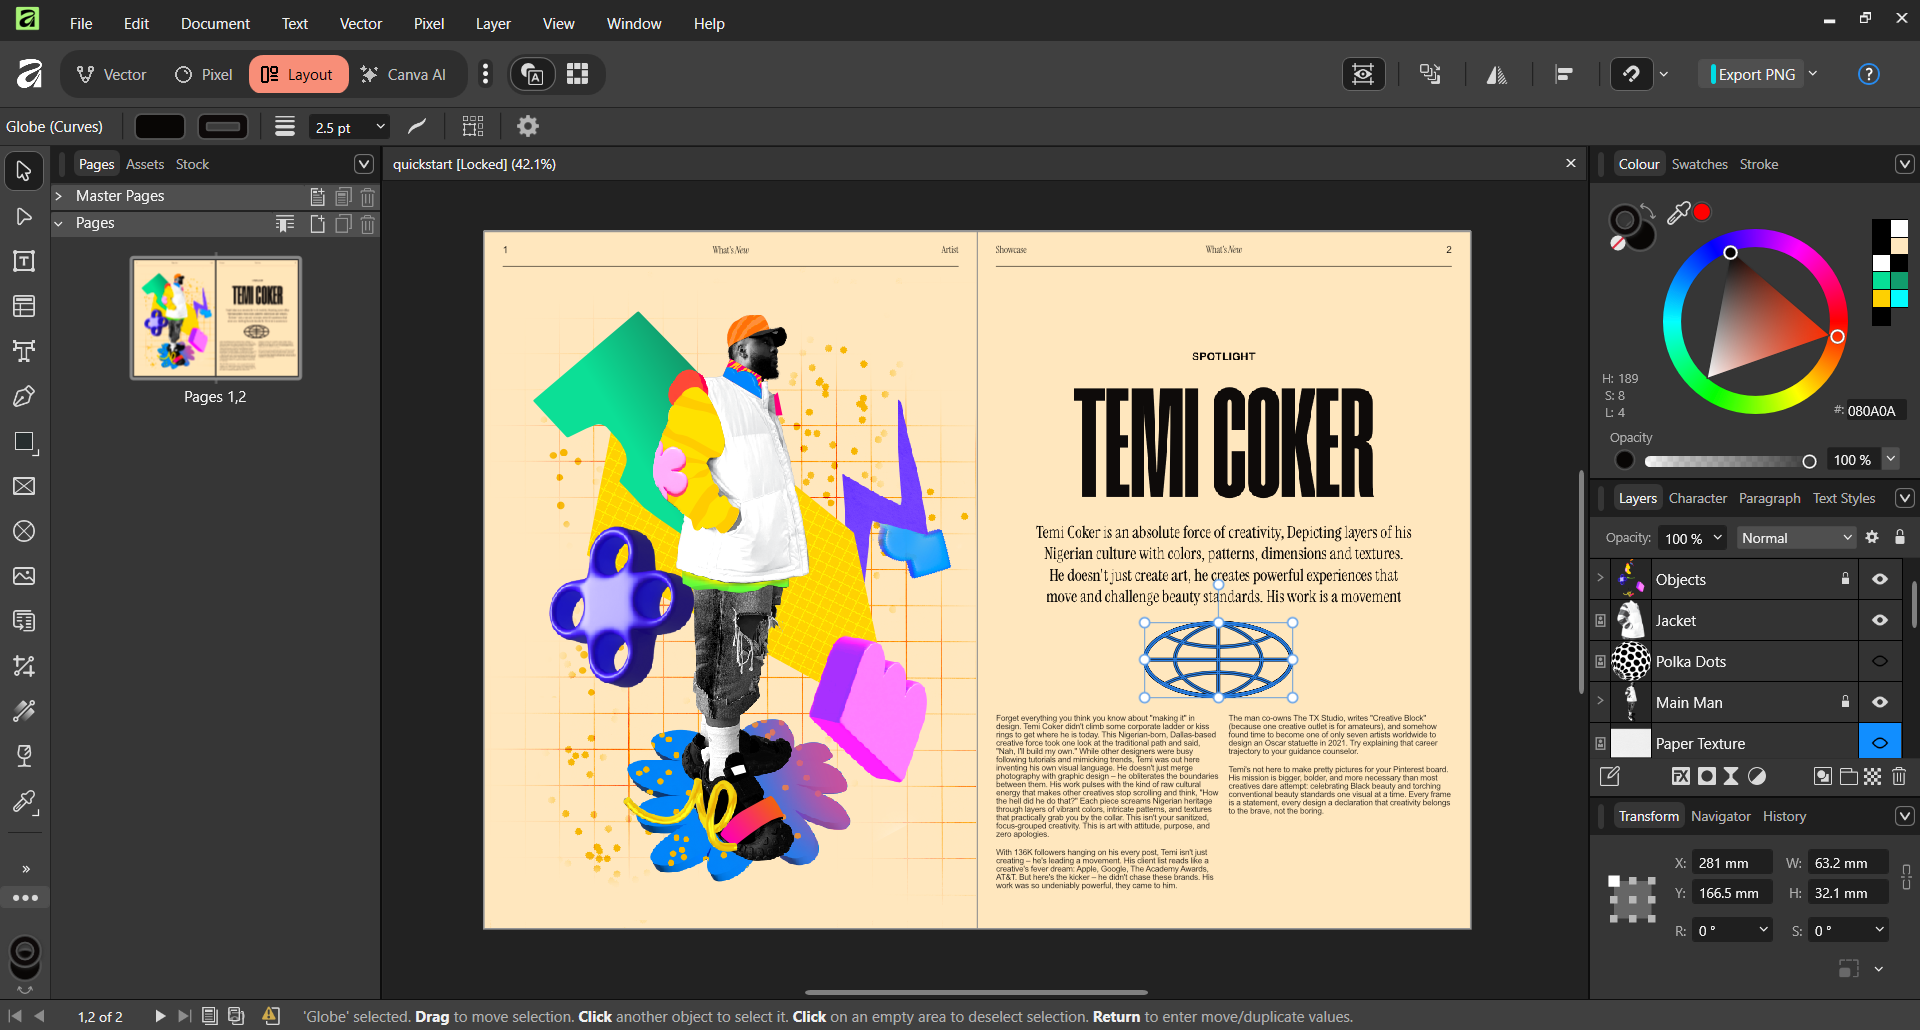Click the Pages 1,2 spread thumbnail
Image resolution: width=1920 pixels, height=1030 pixels.
click(x=216, y=318)
